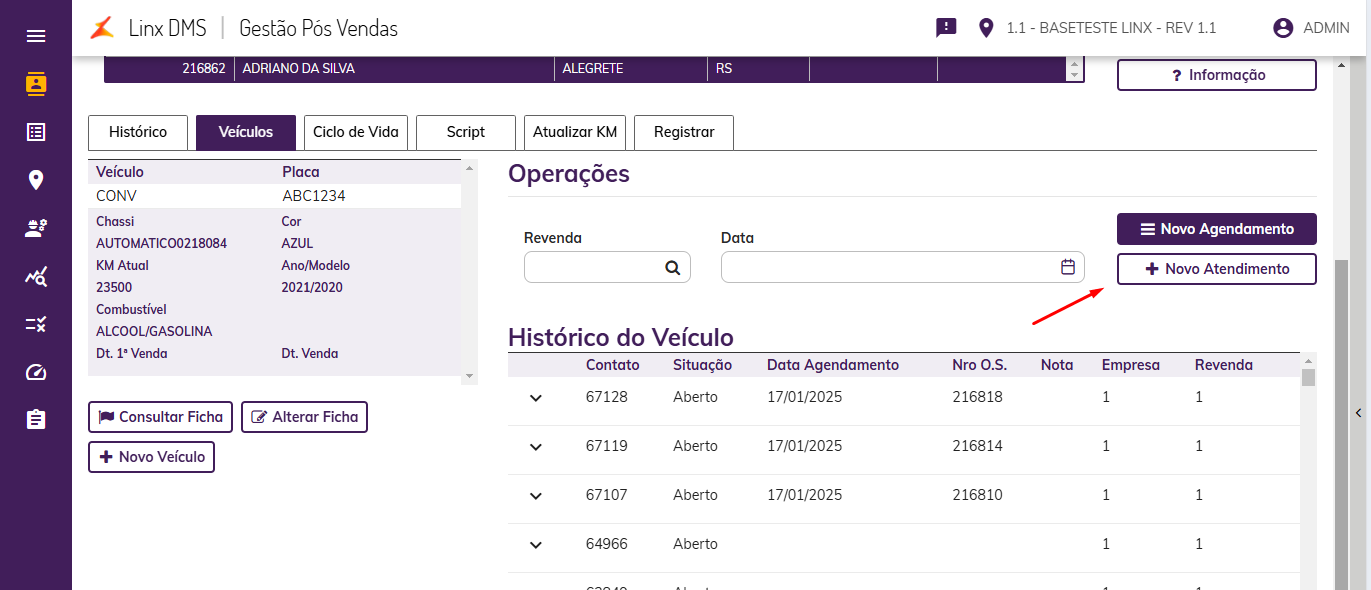Open the Registrar tab
This screenshot has width=1371, height=590.
[x=684, y=132]
